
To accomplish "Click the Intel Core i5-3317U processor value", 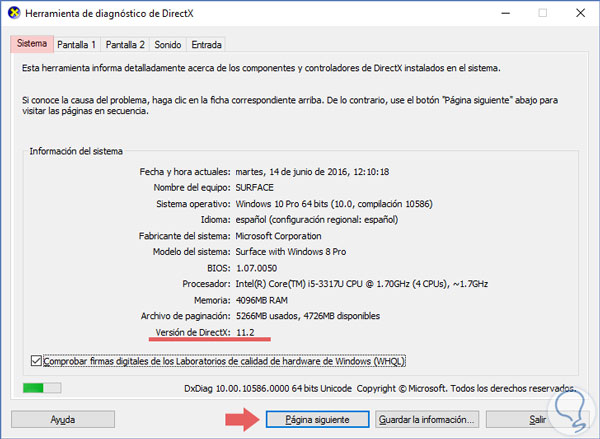I will point(362,284).
